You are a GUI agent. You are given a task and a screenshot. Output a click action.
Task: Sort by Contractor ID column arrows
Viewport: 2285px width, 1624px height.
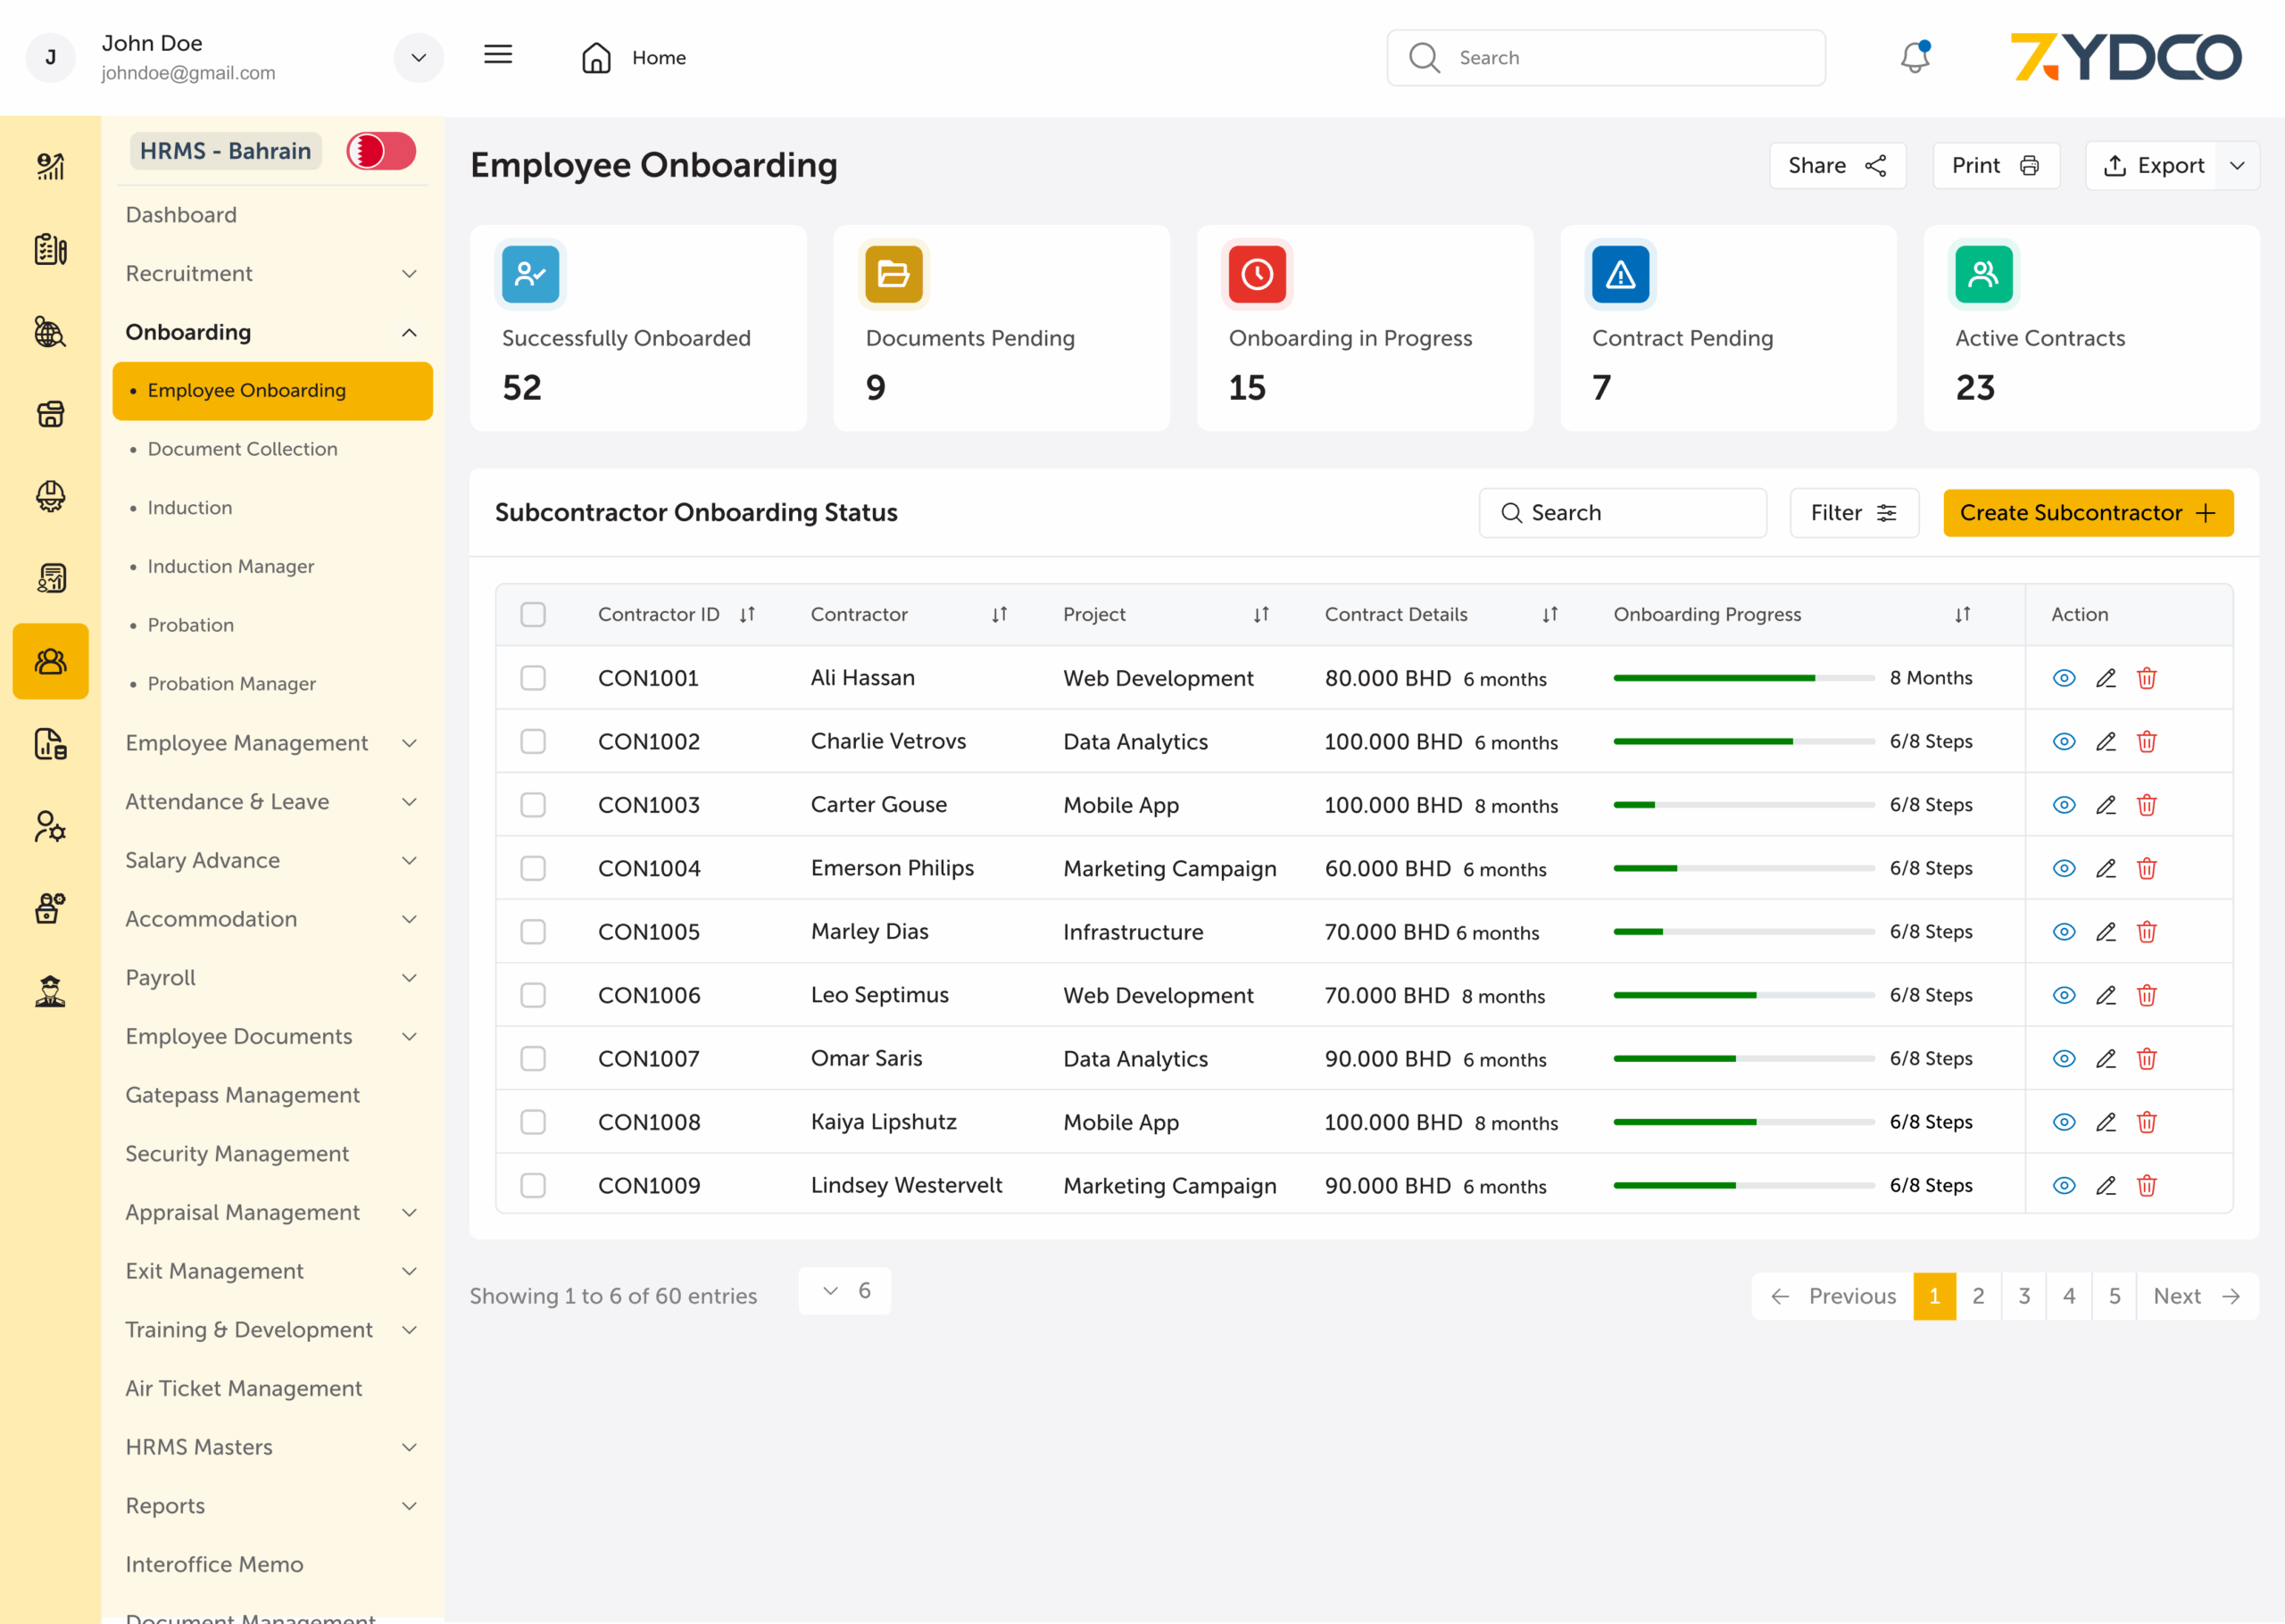coord(747,614)
